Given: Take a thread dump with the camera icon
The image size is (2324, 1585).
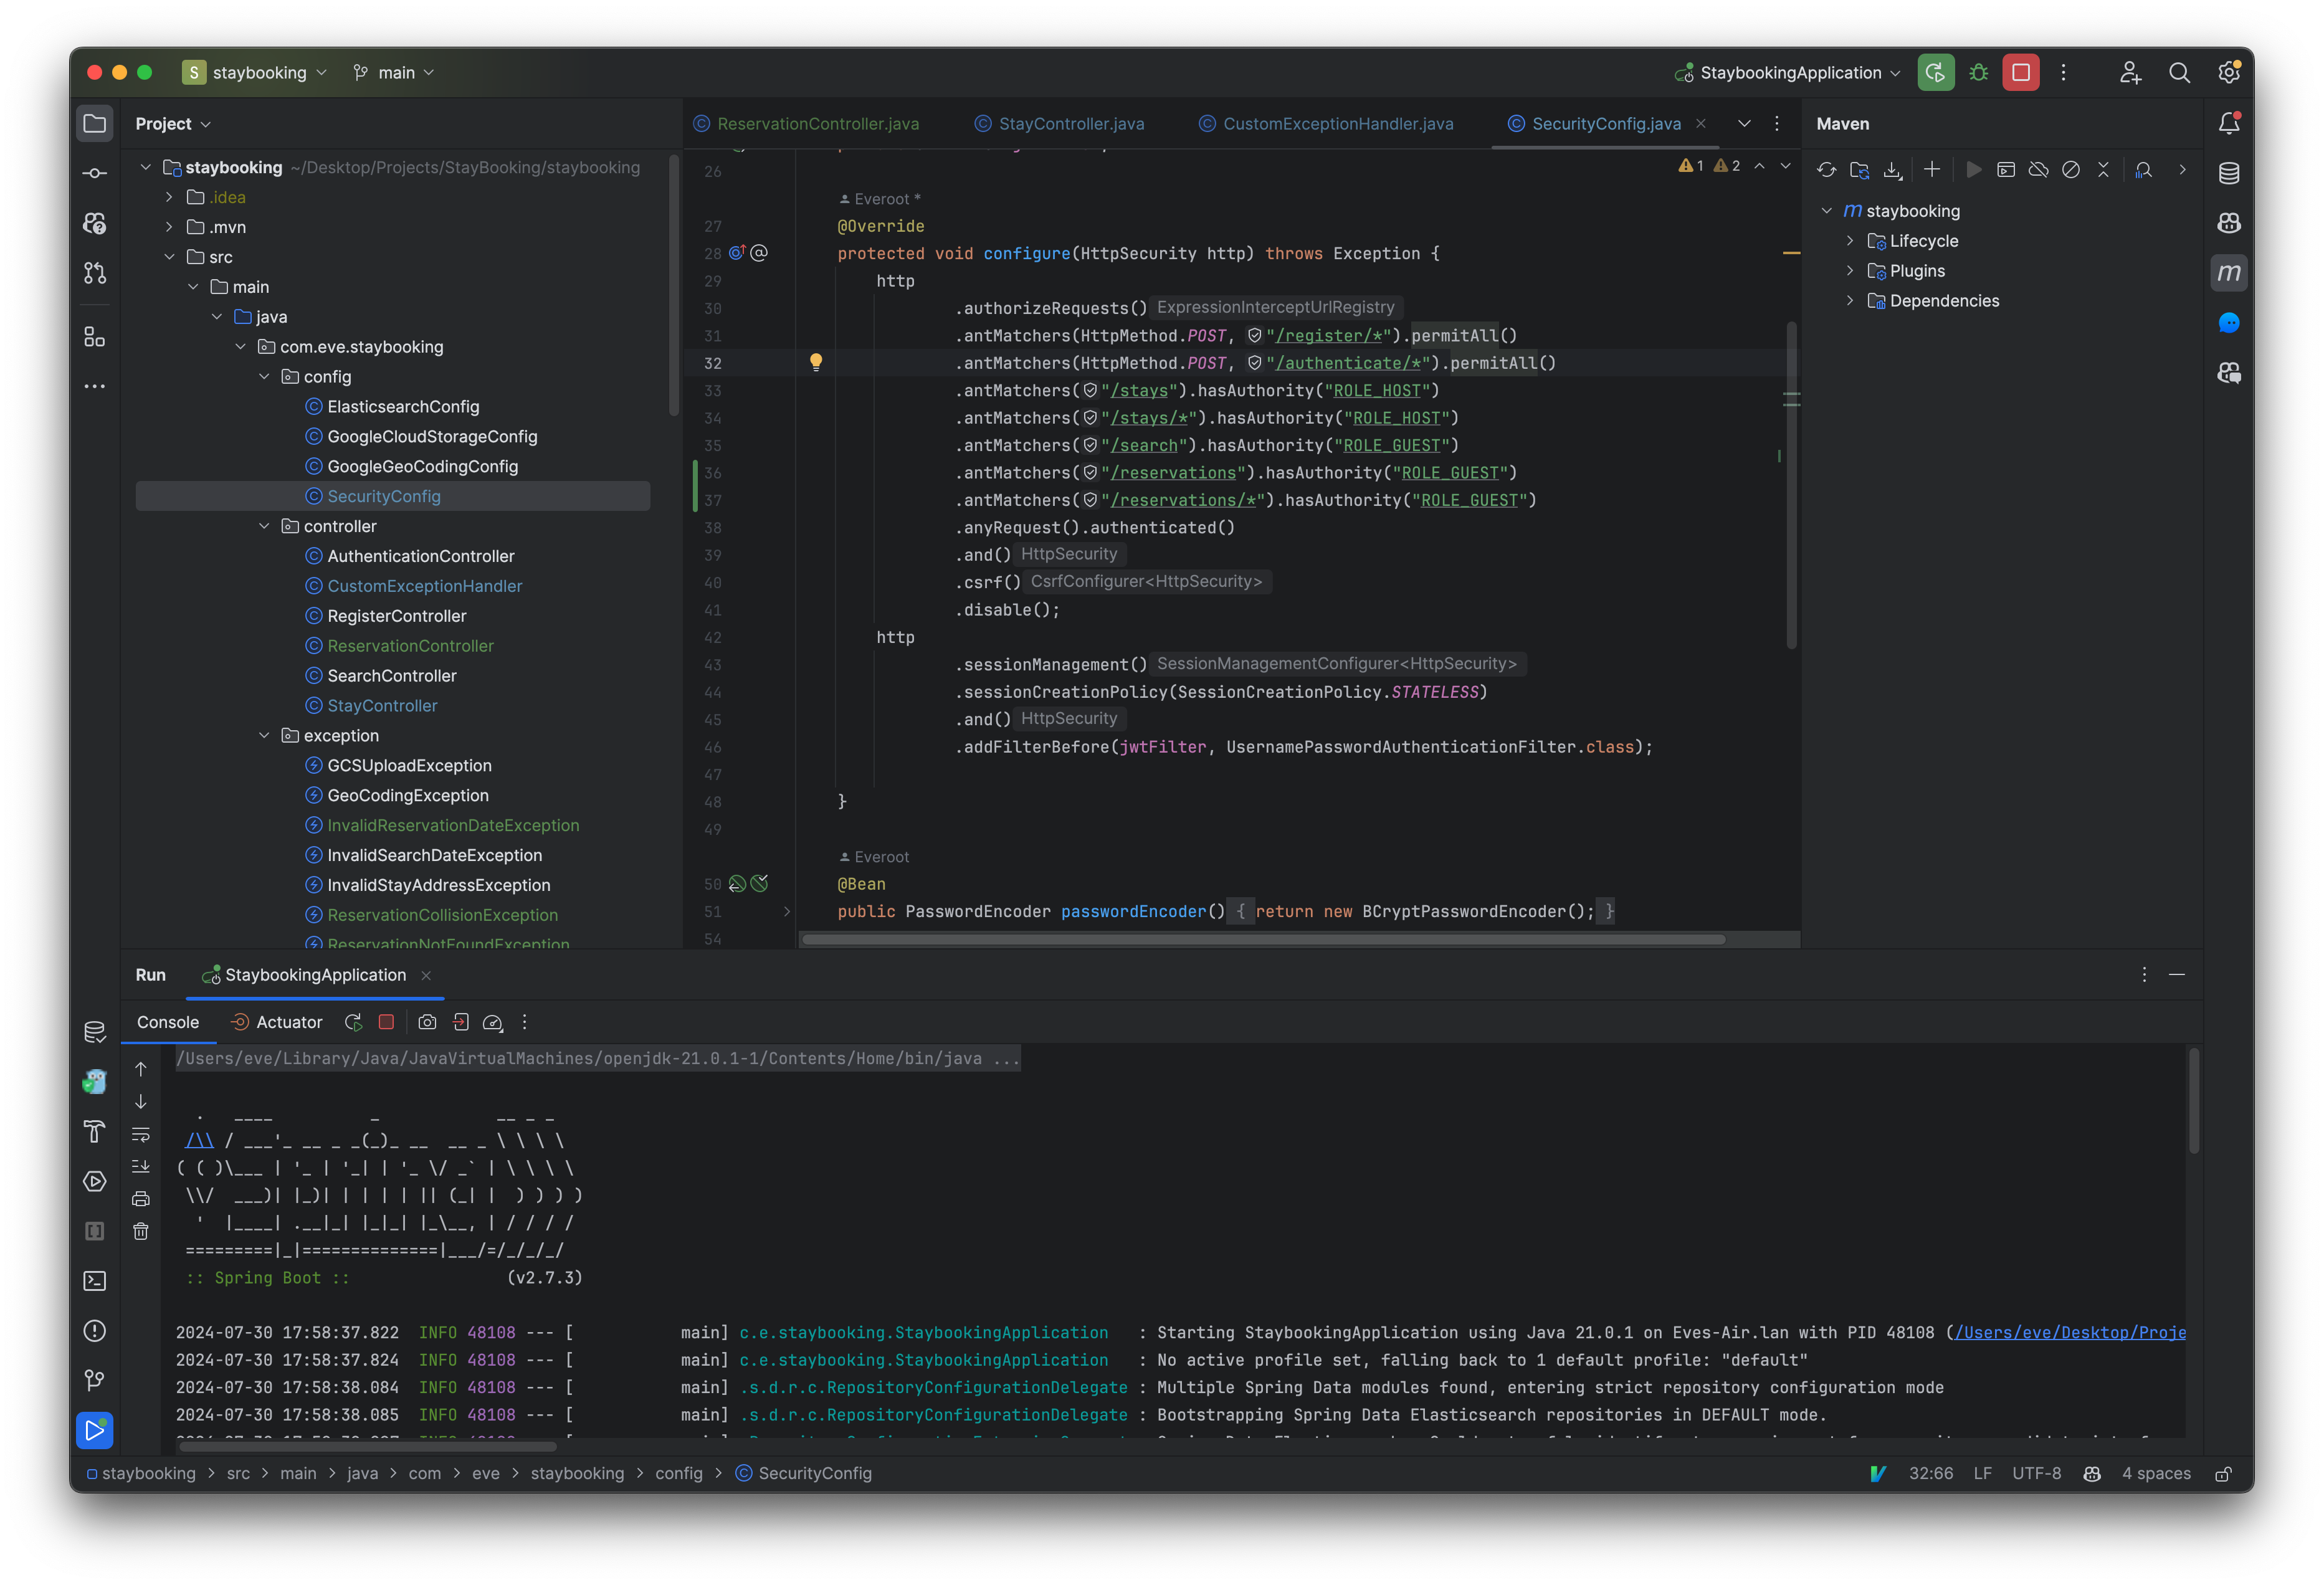Looking at the screenshot, I should [427, 1022].
